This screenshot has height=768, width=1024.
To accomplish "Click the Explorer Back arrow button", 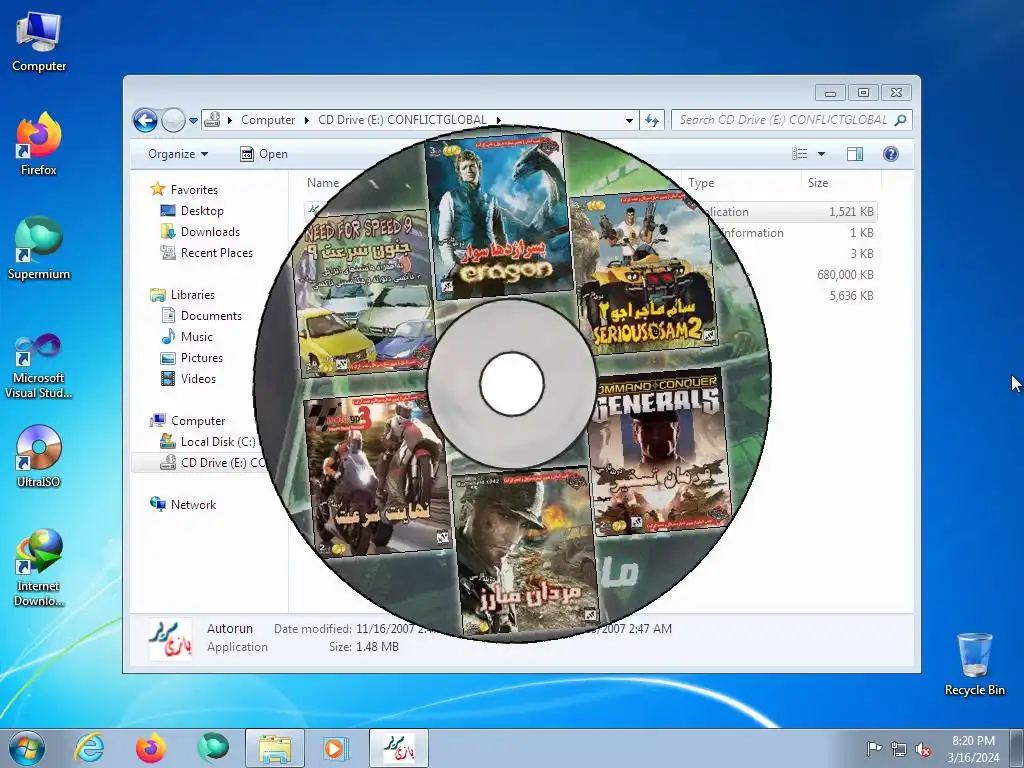I will coord(145,120).
